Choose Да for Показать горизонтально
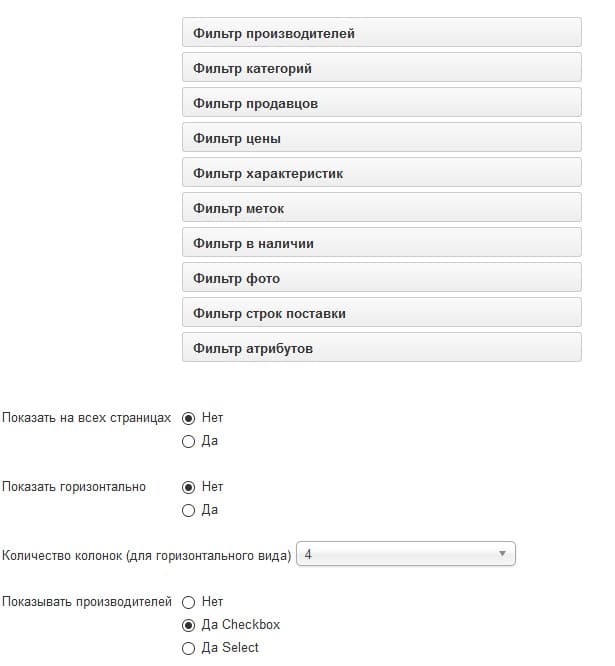 click(x=189, y=511)
